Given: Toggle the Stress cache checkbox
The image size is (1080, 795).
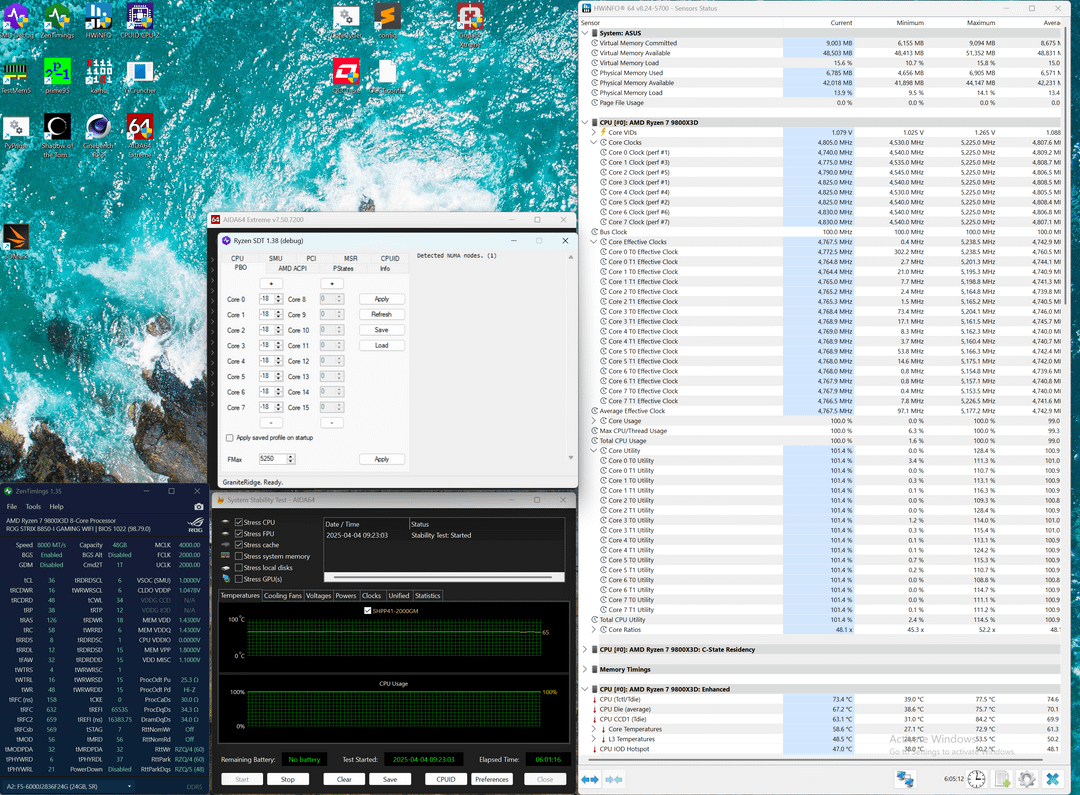Looking at the screenshot, I should pyautogui.click(x=238, y=545).
